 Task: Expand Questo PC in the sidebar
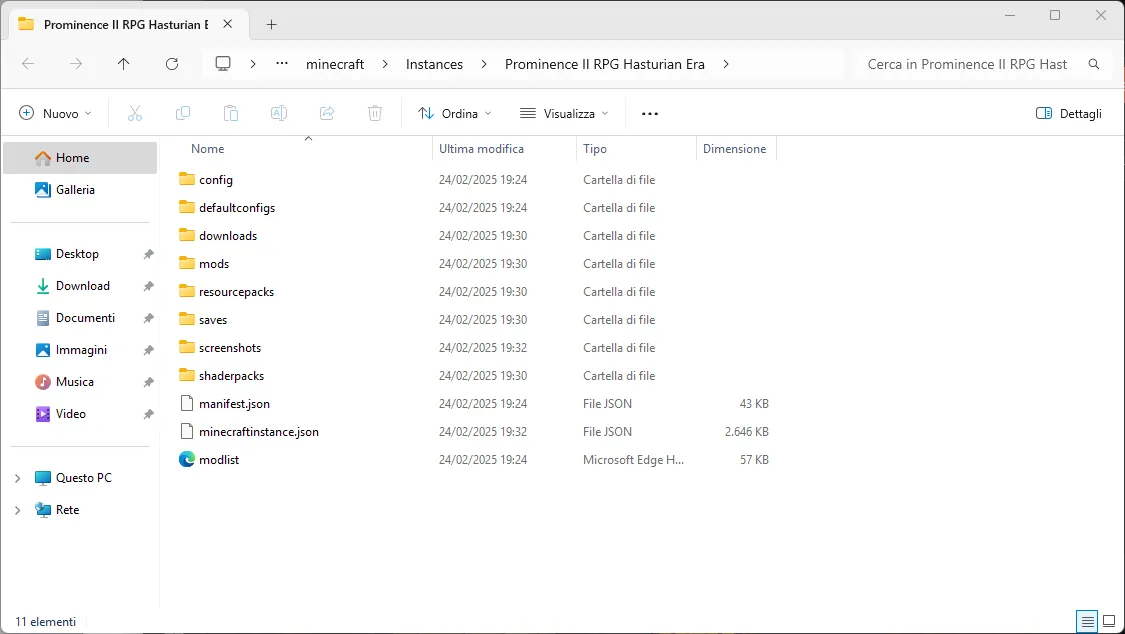tap(18, 477)
